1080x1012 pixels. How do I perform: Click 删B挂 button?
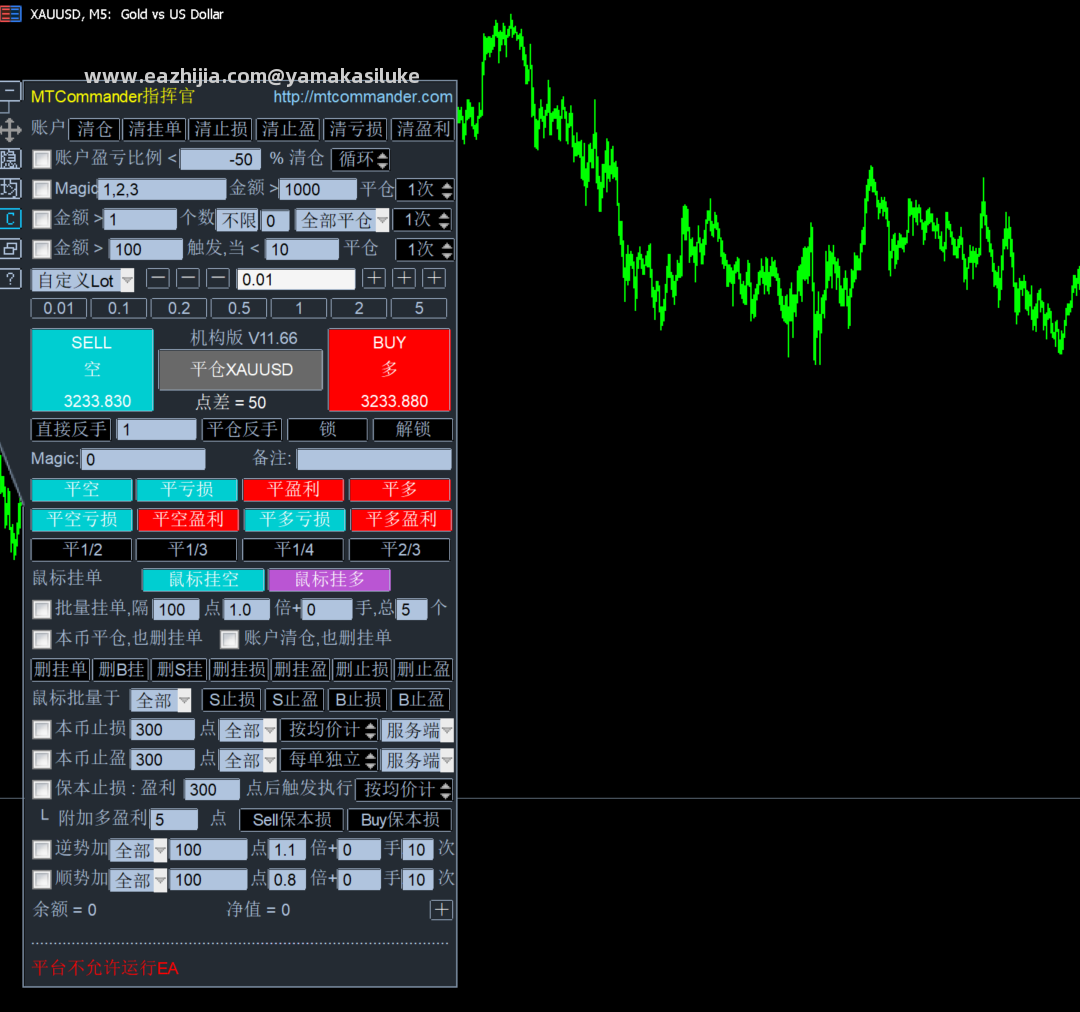tap(121, 669)
